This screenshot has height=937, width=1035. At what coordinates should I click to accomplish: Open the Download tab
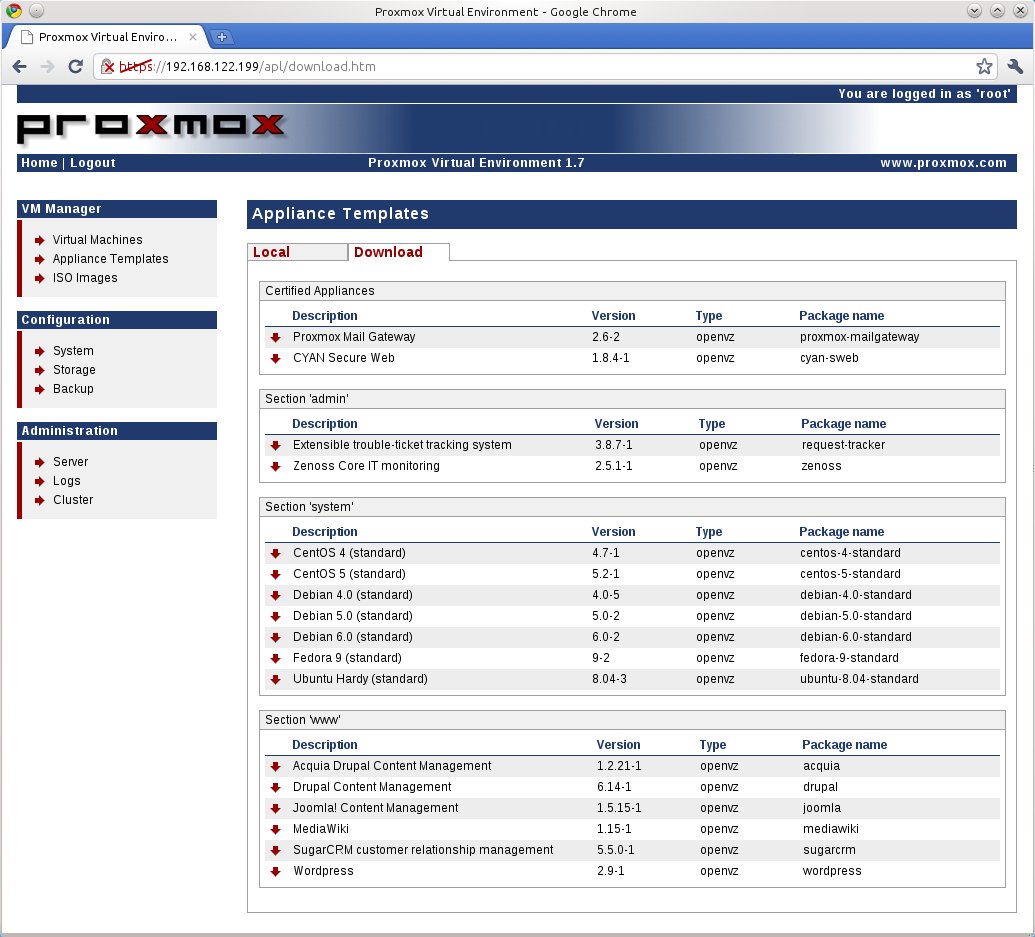point(389,252)
